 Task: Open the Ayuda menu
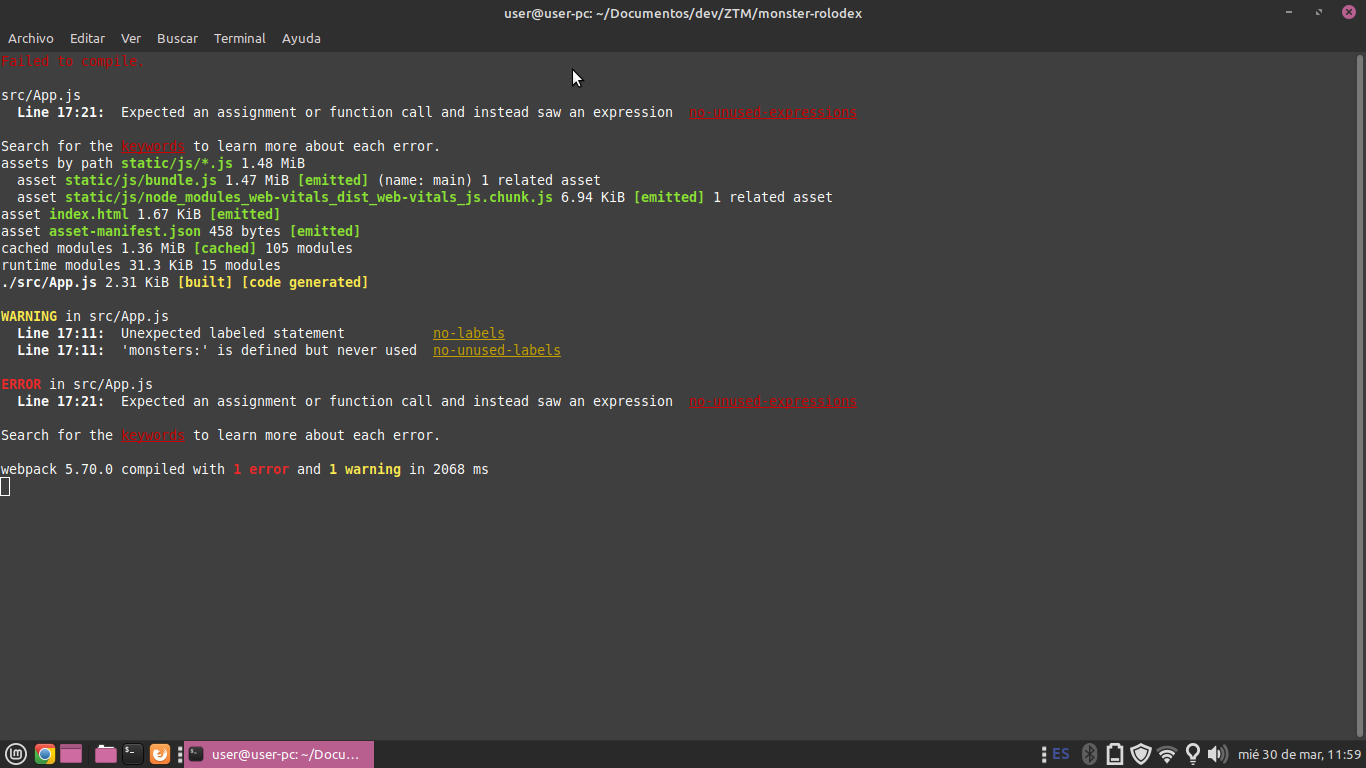301,38
